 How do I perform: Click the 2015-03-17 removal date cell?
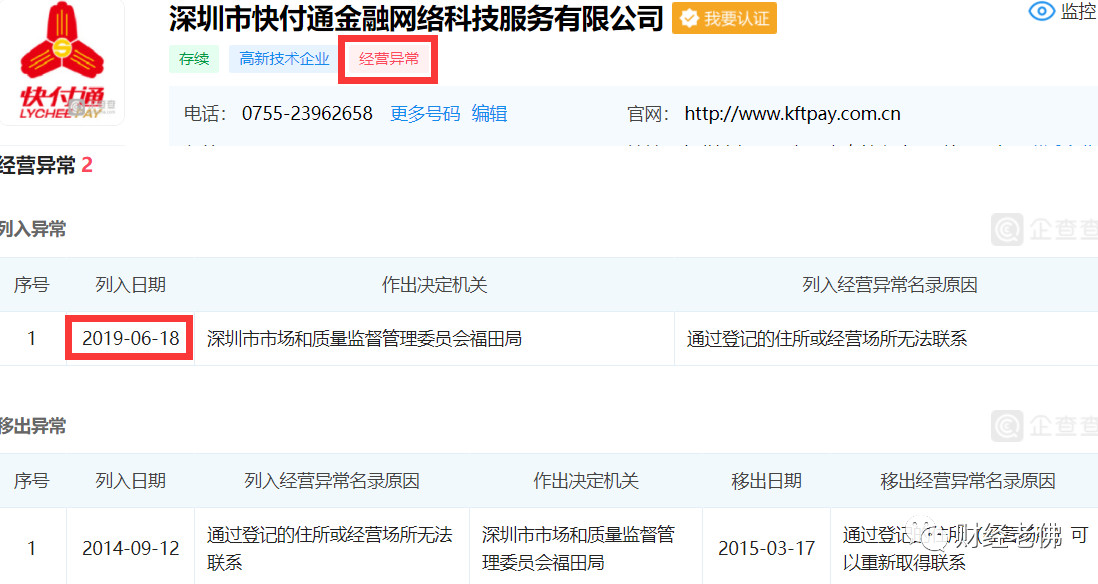click(x=766, y=548)
